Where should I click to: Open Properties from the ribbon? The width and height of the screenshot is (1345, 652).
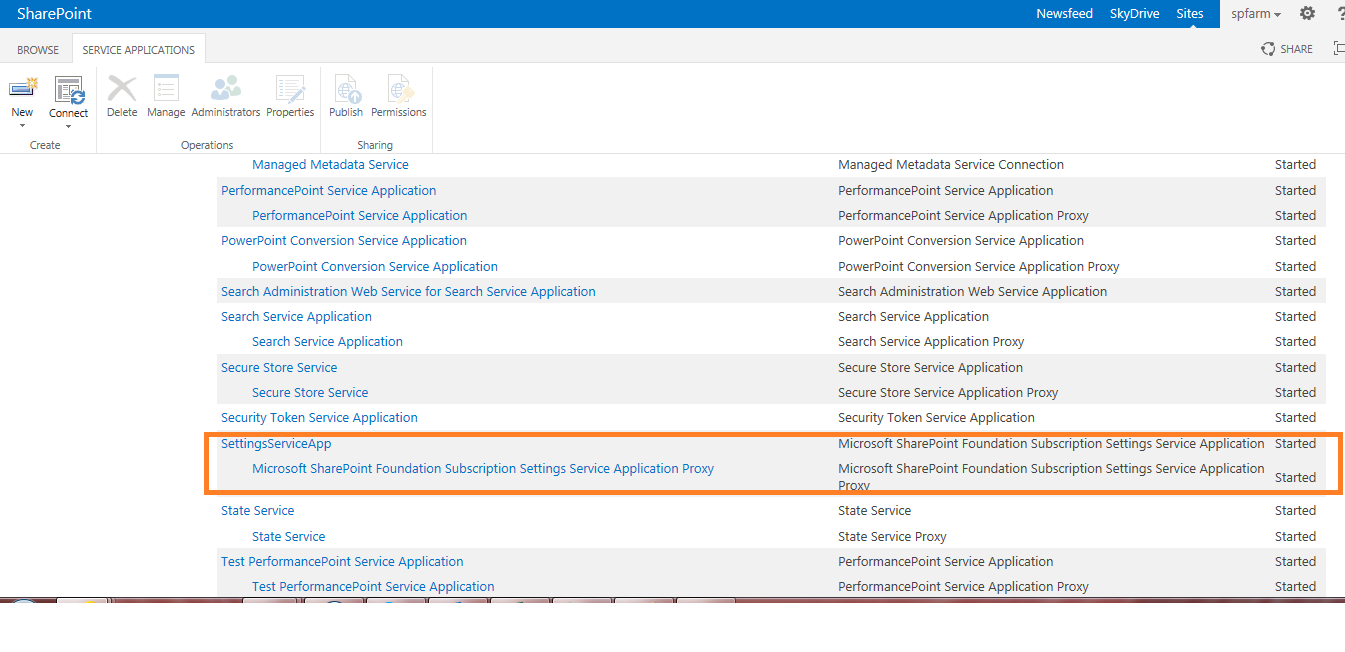290,89
